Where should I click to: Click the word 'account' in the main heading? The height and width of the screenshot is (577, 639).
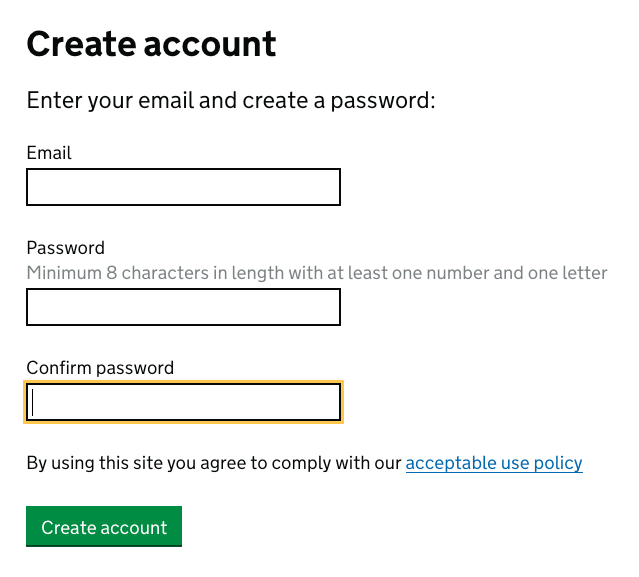[210, 45]
